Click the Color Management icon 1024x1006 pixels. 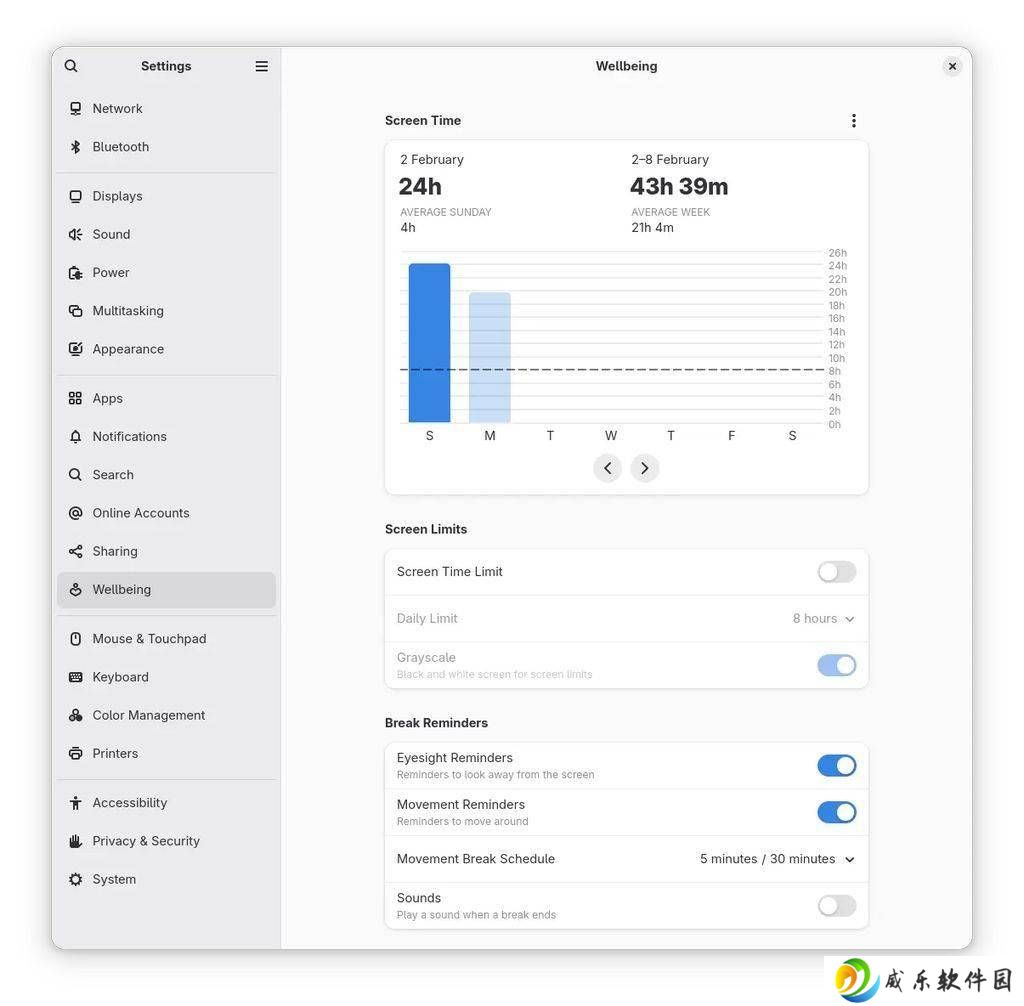[76, 715]
